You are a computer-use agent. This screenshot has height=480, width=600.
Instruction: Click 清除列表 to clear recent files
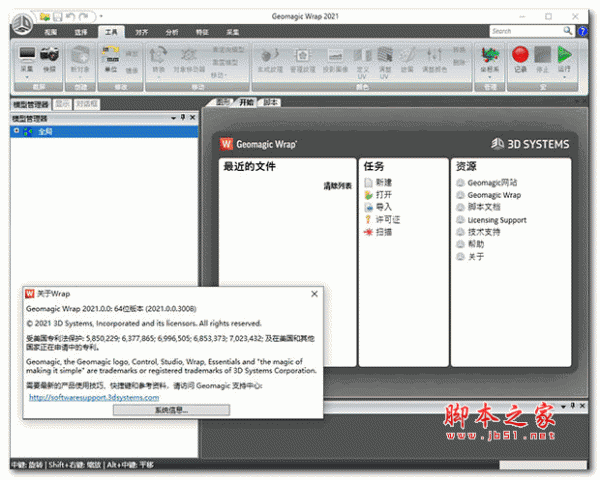(x=338, y=186)
